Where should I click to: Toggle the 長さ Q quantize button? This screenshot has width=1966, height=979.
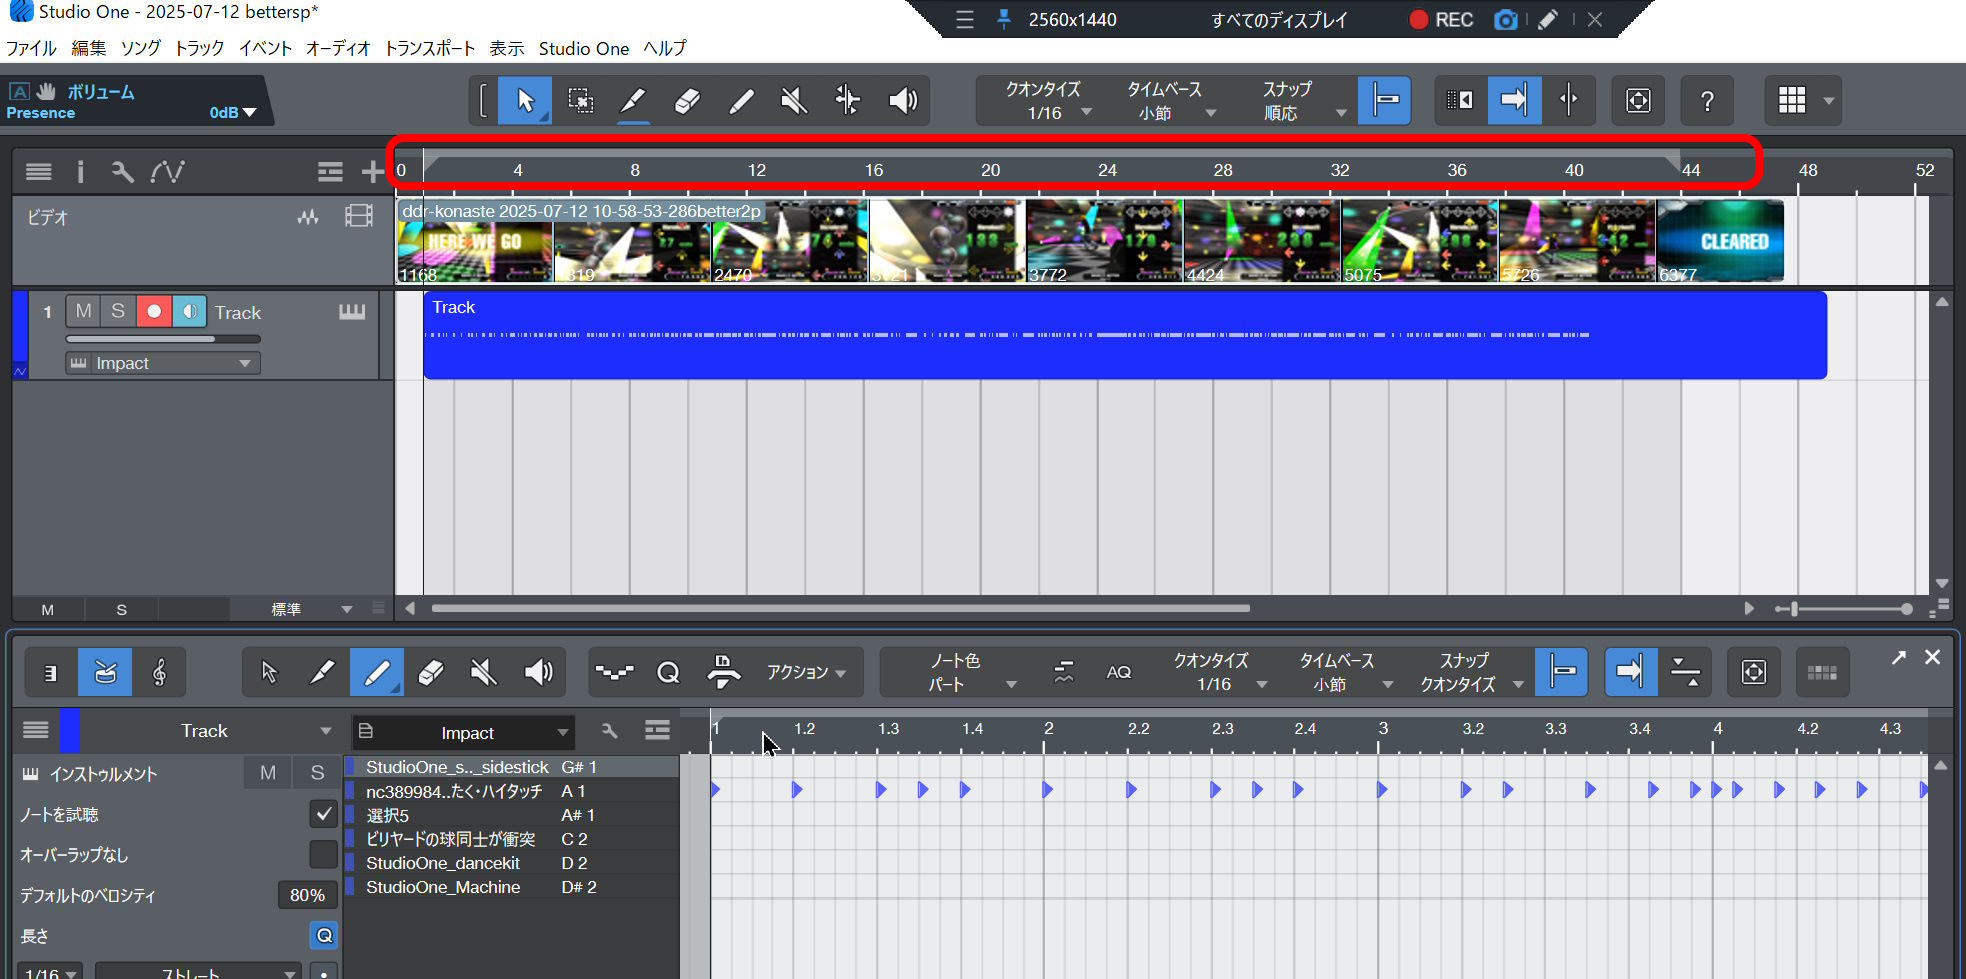pos(323,935)
